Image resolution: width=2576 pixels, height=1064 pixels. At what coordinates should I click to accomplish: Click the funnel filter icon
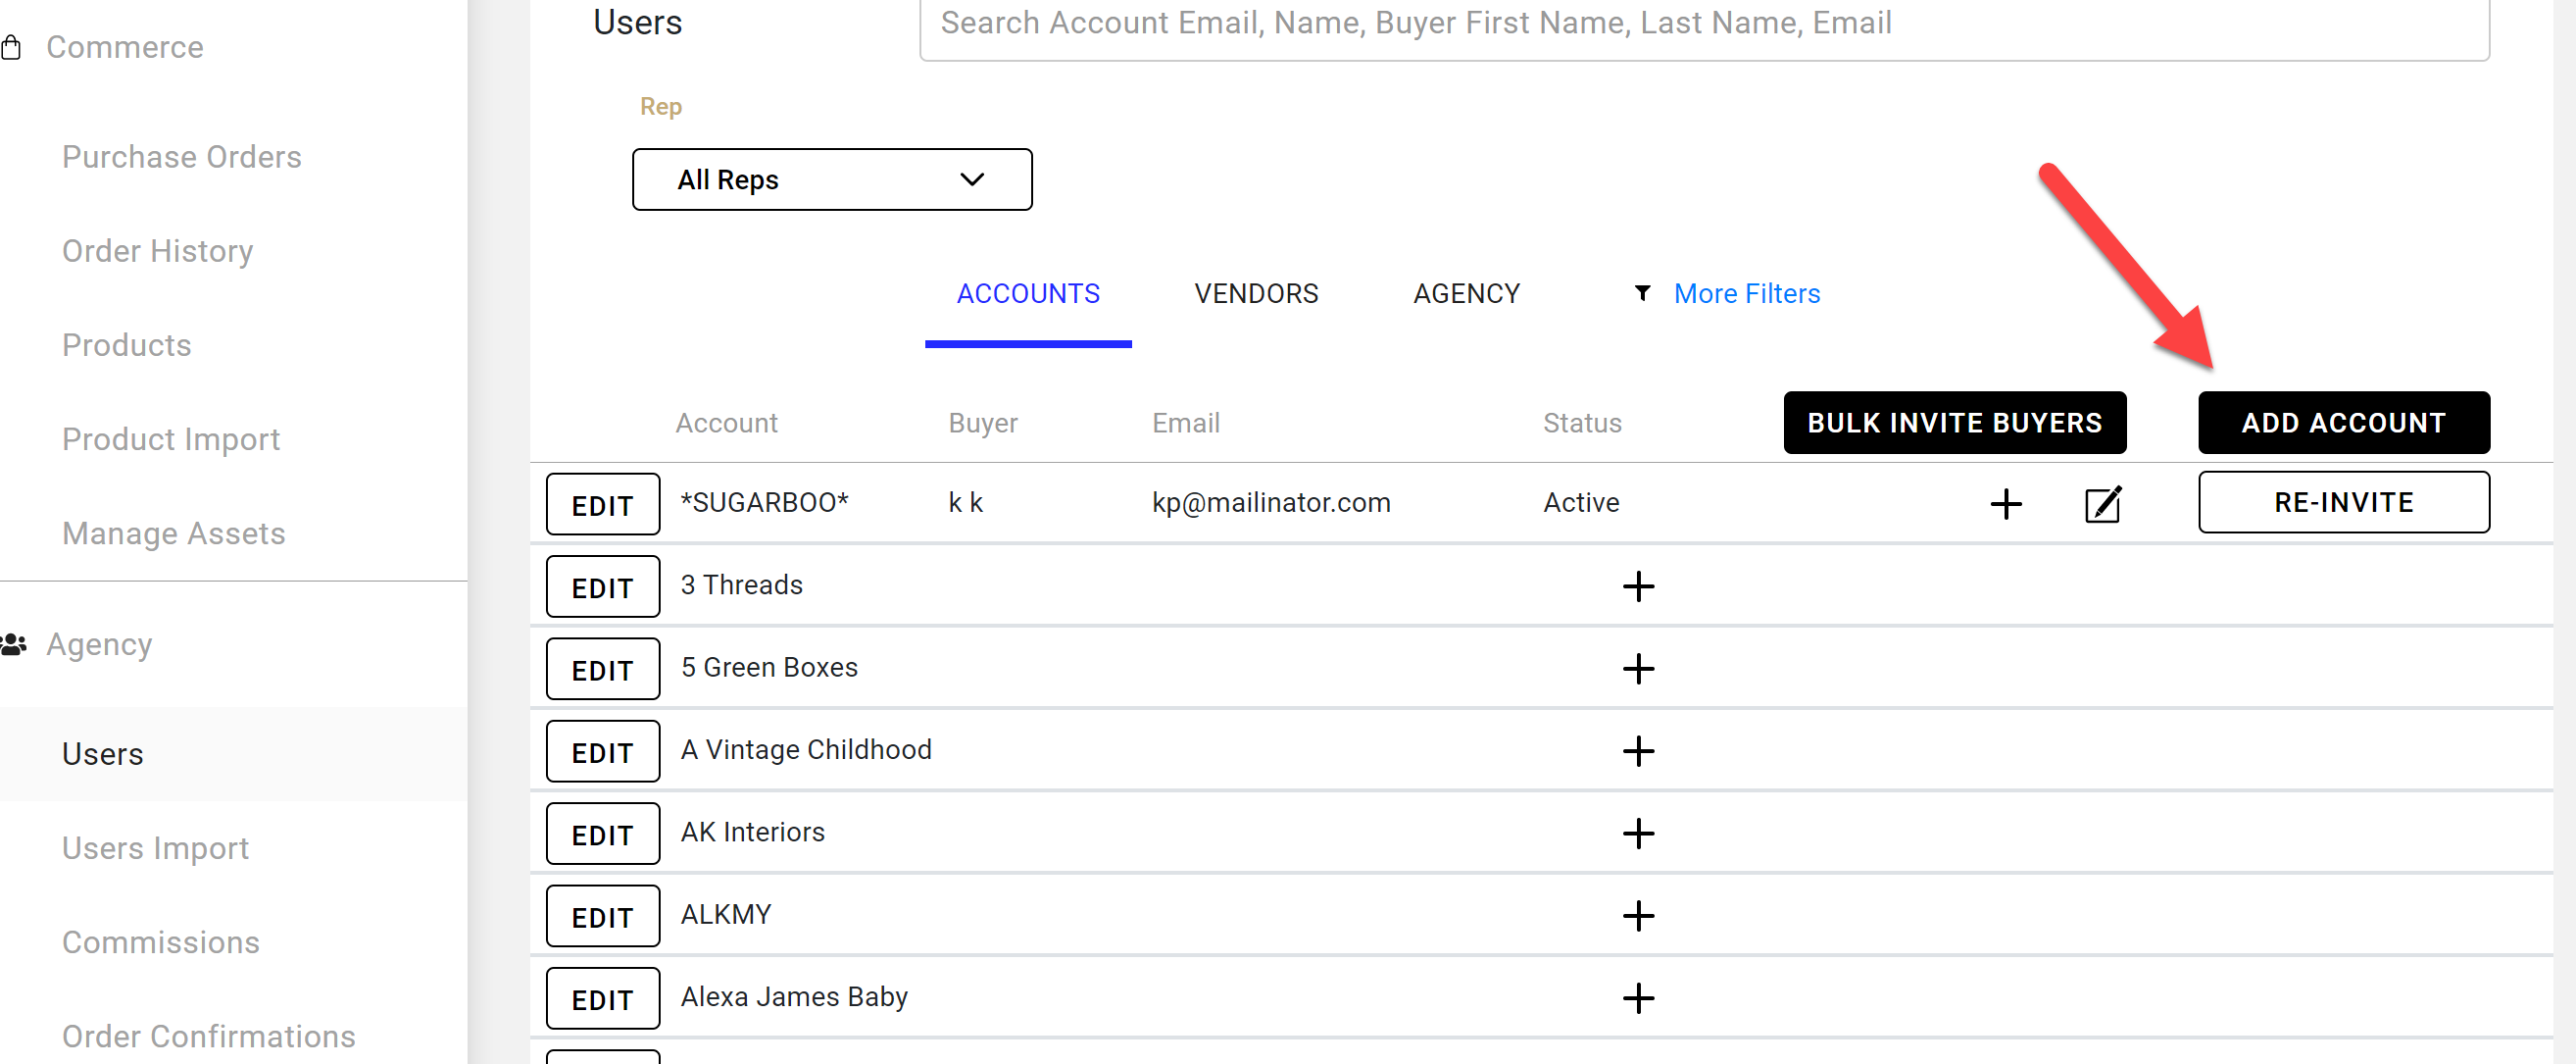(x=1642, y=293)
